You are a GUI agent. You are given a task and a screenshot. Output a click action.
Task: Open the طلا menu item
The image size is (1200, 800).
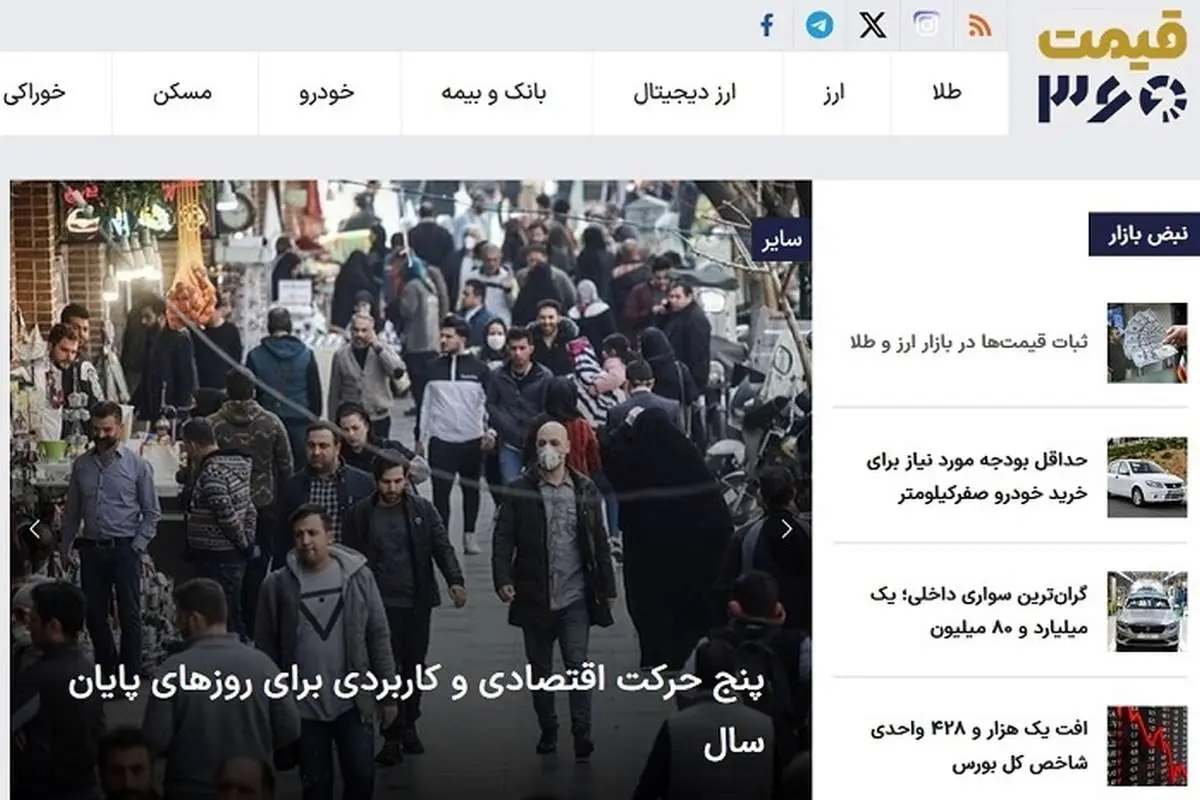[x=946, y=93]
